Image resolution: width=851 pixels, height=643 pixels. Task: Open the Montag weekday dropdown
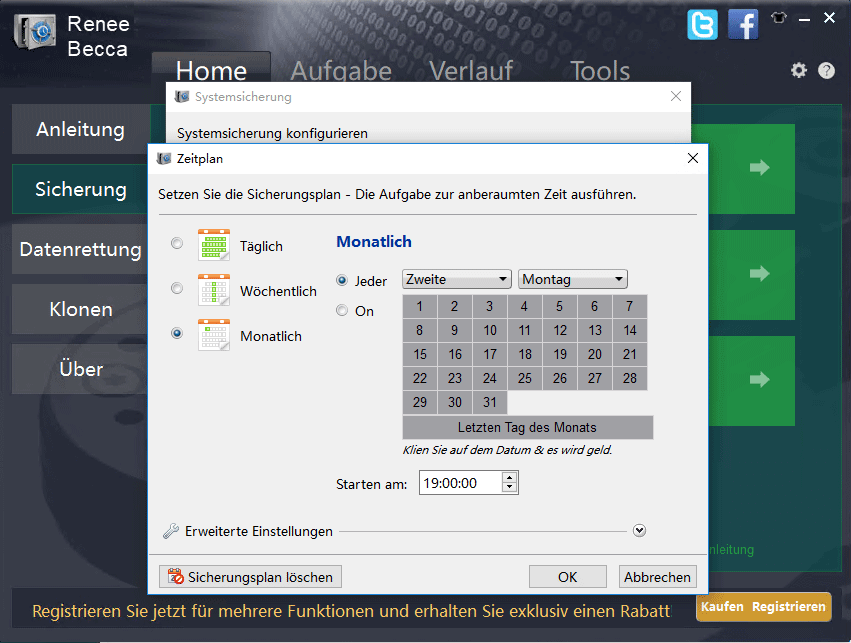573,279
